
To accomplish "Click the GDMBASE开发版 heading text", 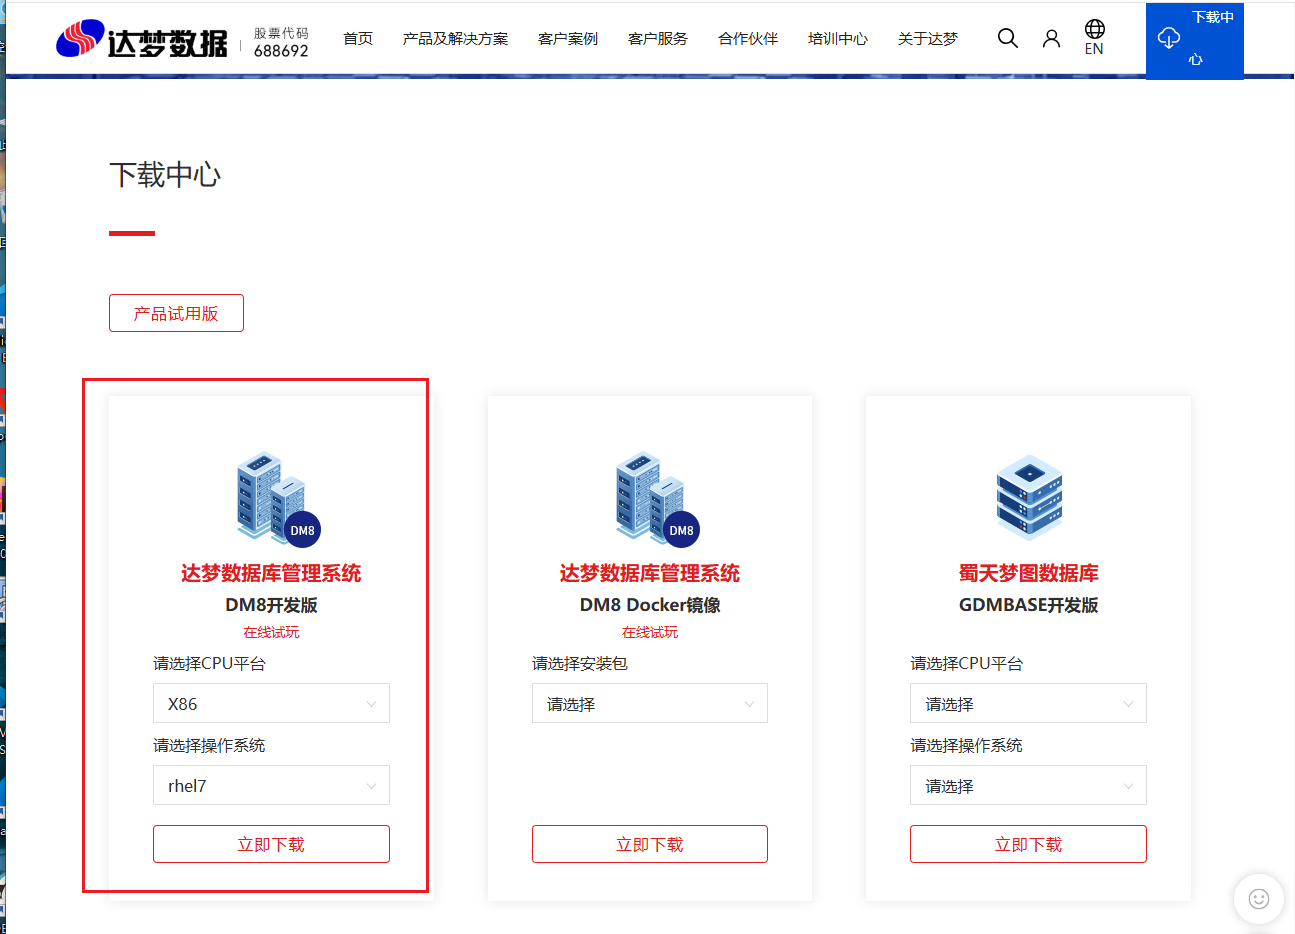I will click(1028, 605).
